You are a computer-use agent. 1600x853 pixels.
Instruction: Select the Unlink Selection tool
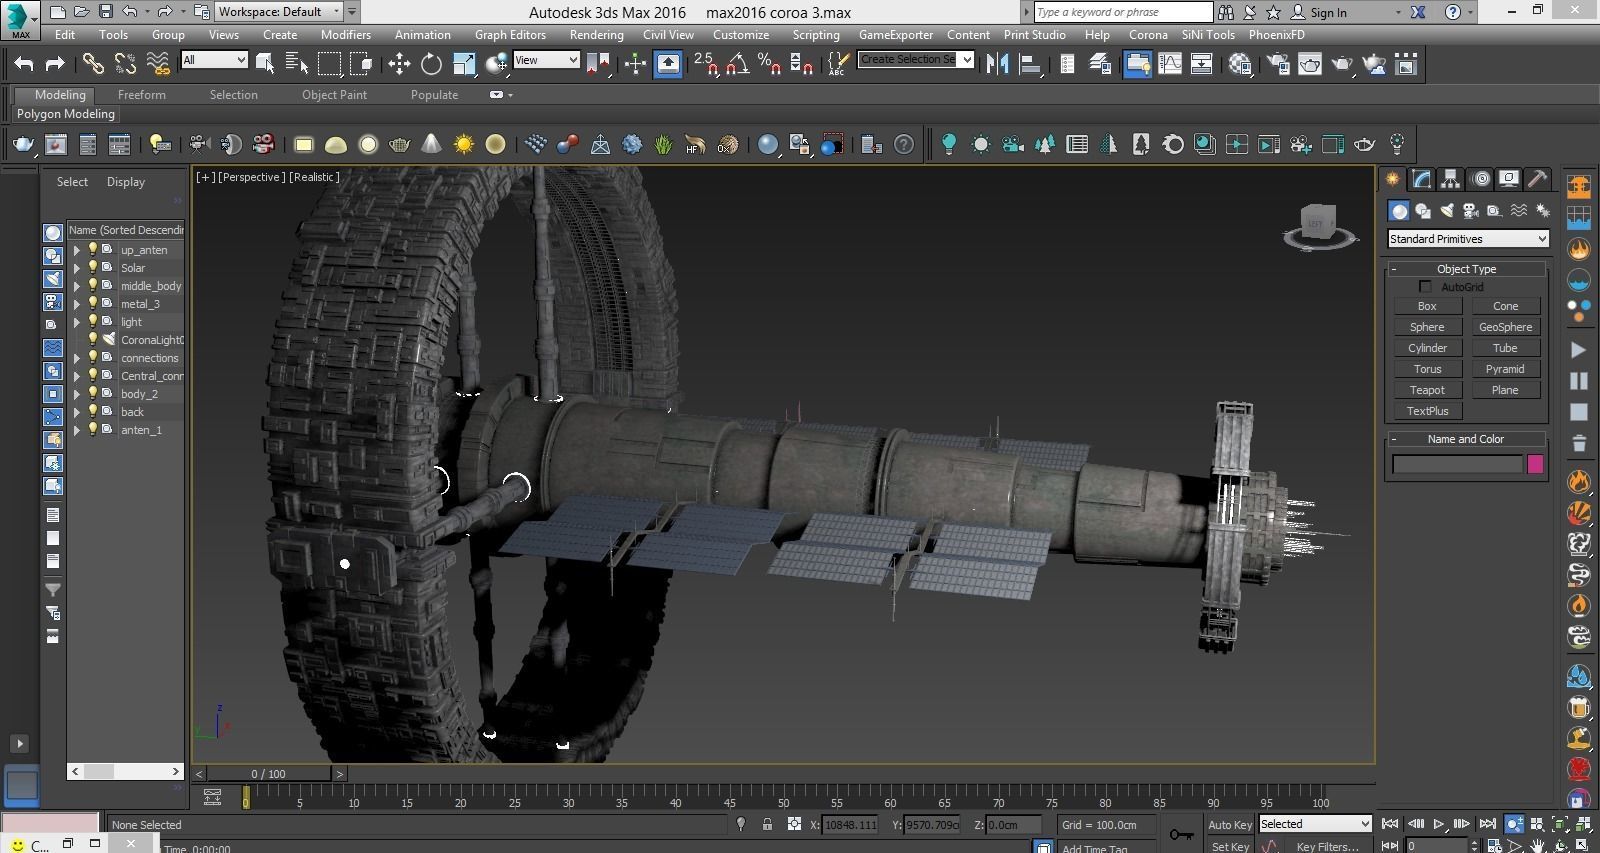pos(125,64)
